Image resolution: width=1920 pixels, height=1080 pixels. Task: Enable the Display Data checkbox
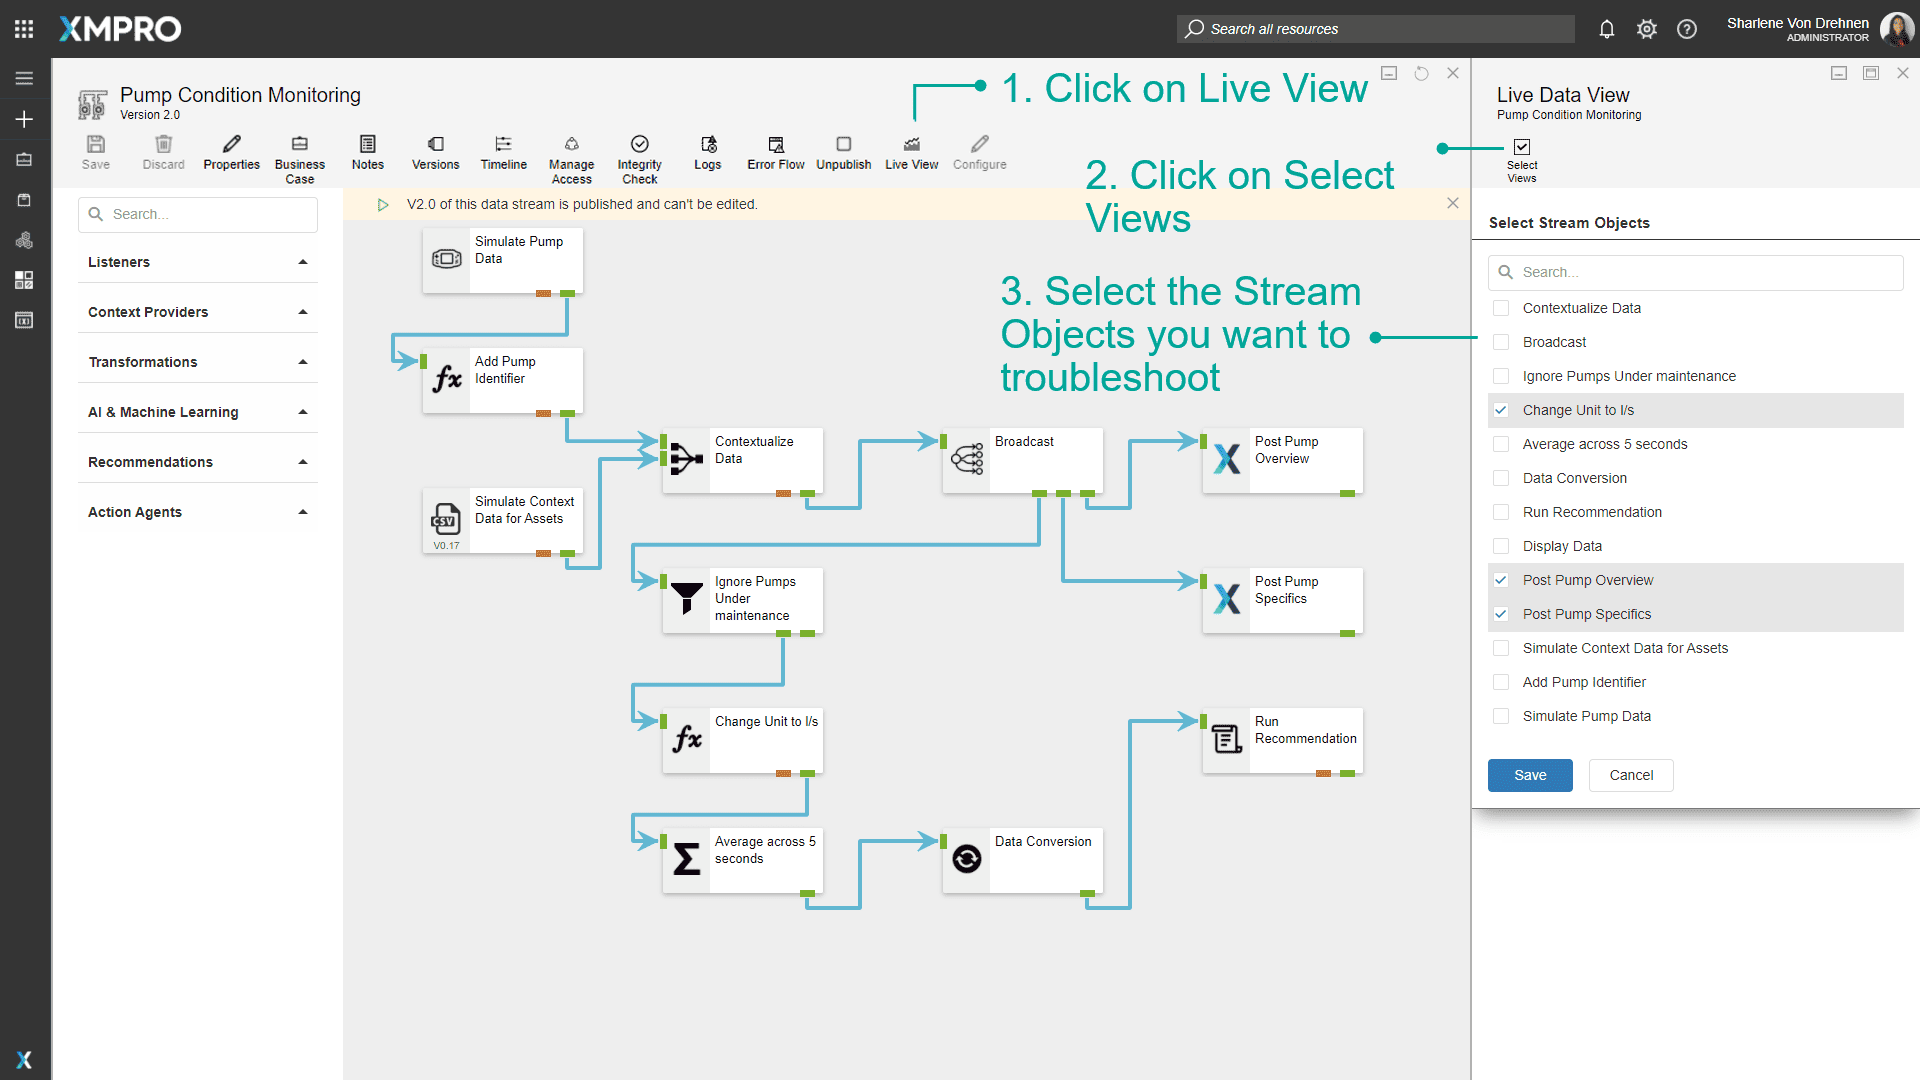click(x=1501, y=546)
